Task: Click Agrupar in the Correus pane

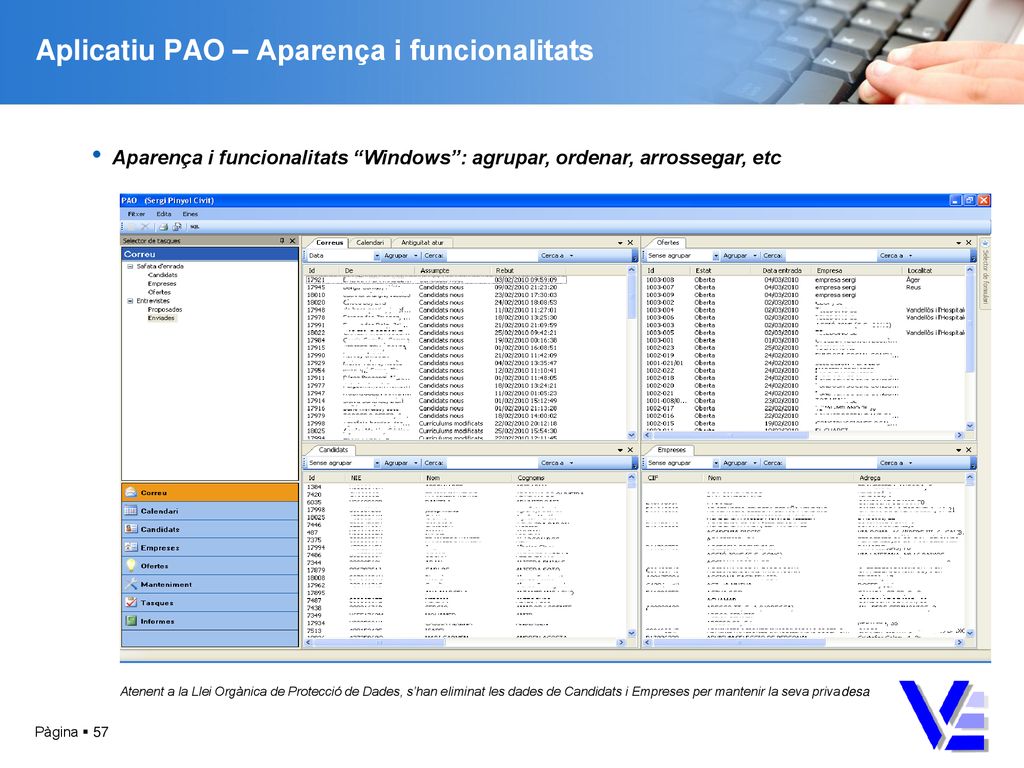Action: pyautogui.click(x=396, y=256)
